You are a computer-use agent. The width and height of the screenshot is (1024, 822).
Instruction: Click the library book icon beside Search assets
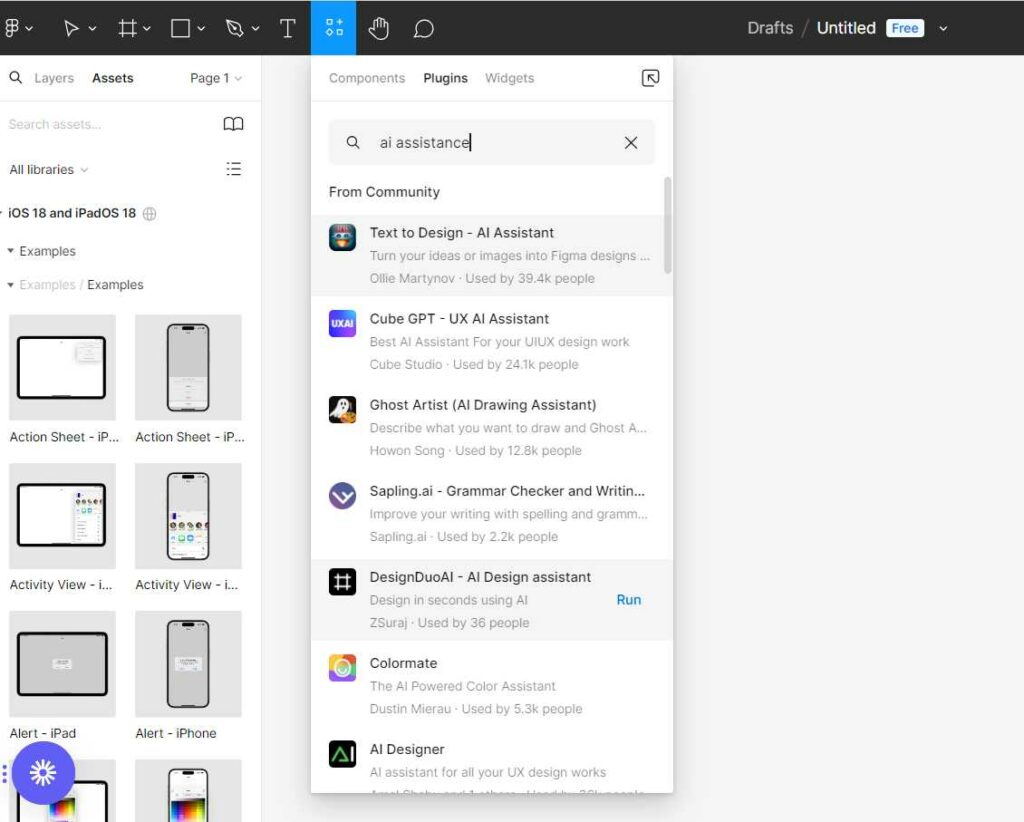point(233,124)
